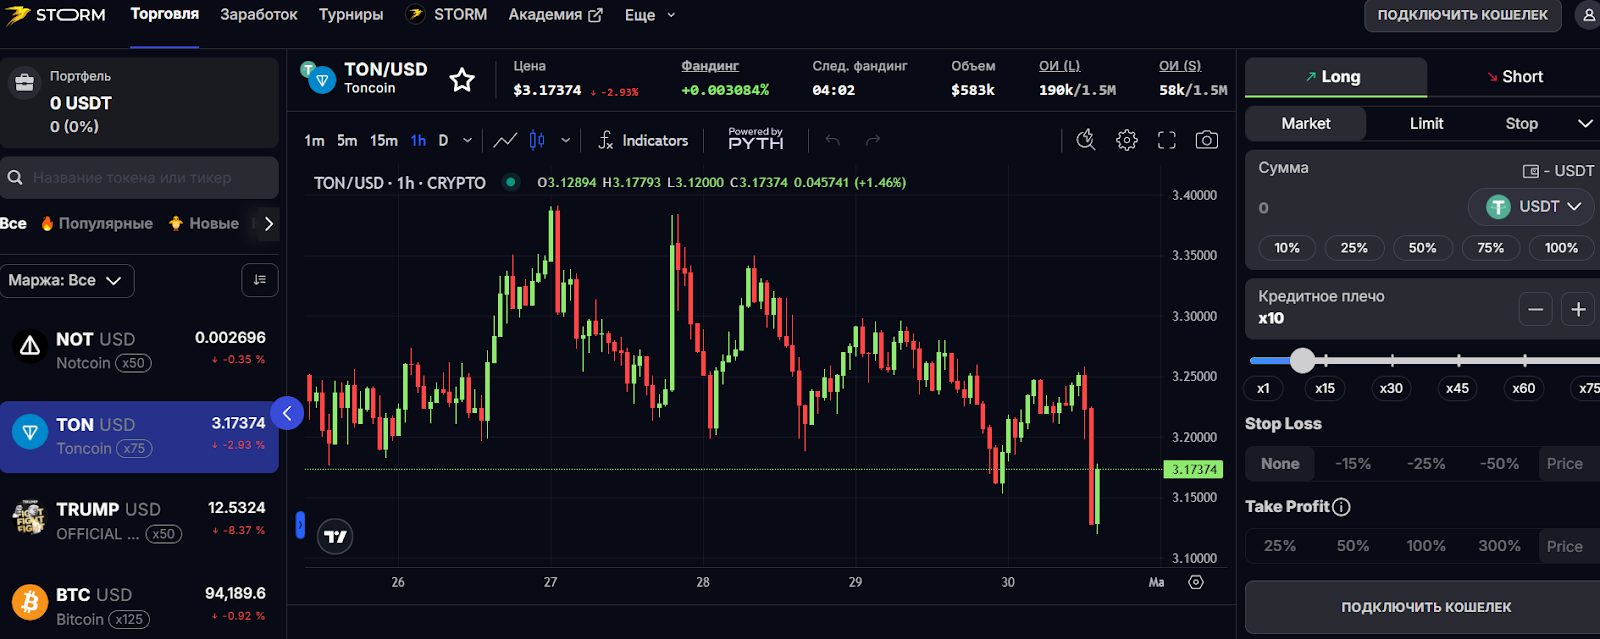Expand the timeframe dropdown after D
This screenshot has height=639, width=1600.
(467, 140)
